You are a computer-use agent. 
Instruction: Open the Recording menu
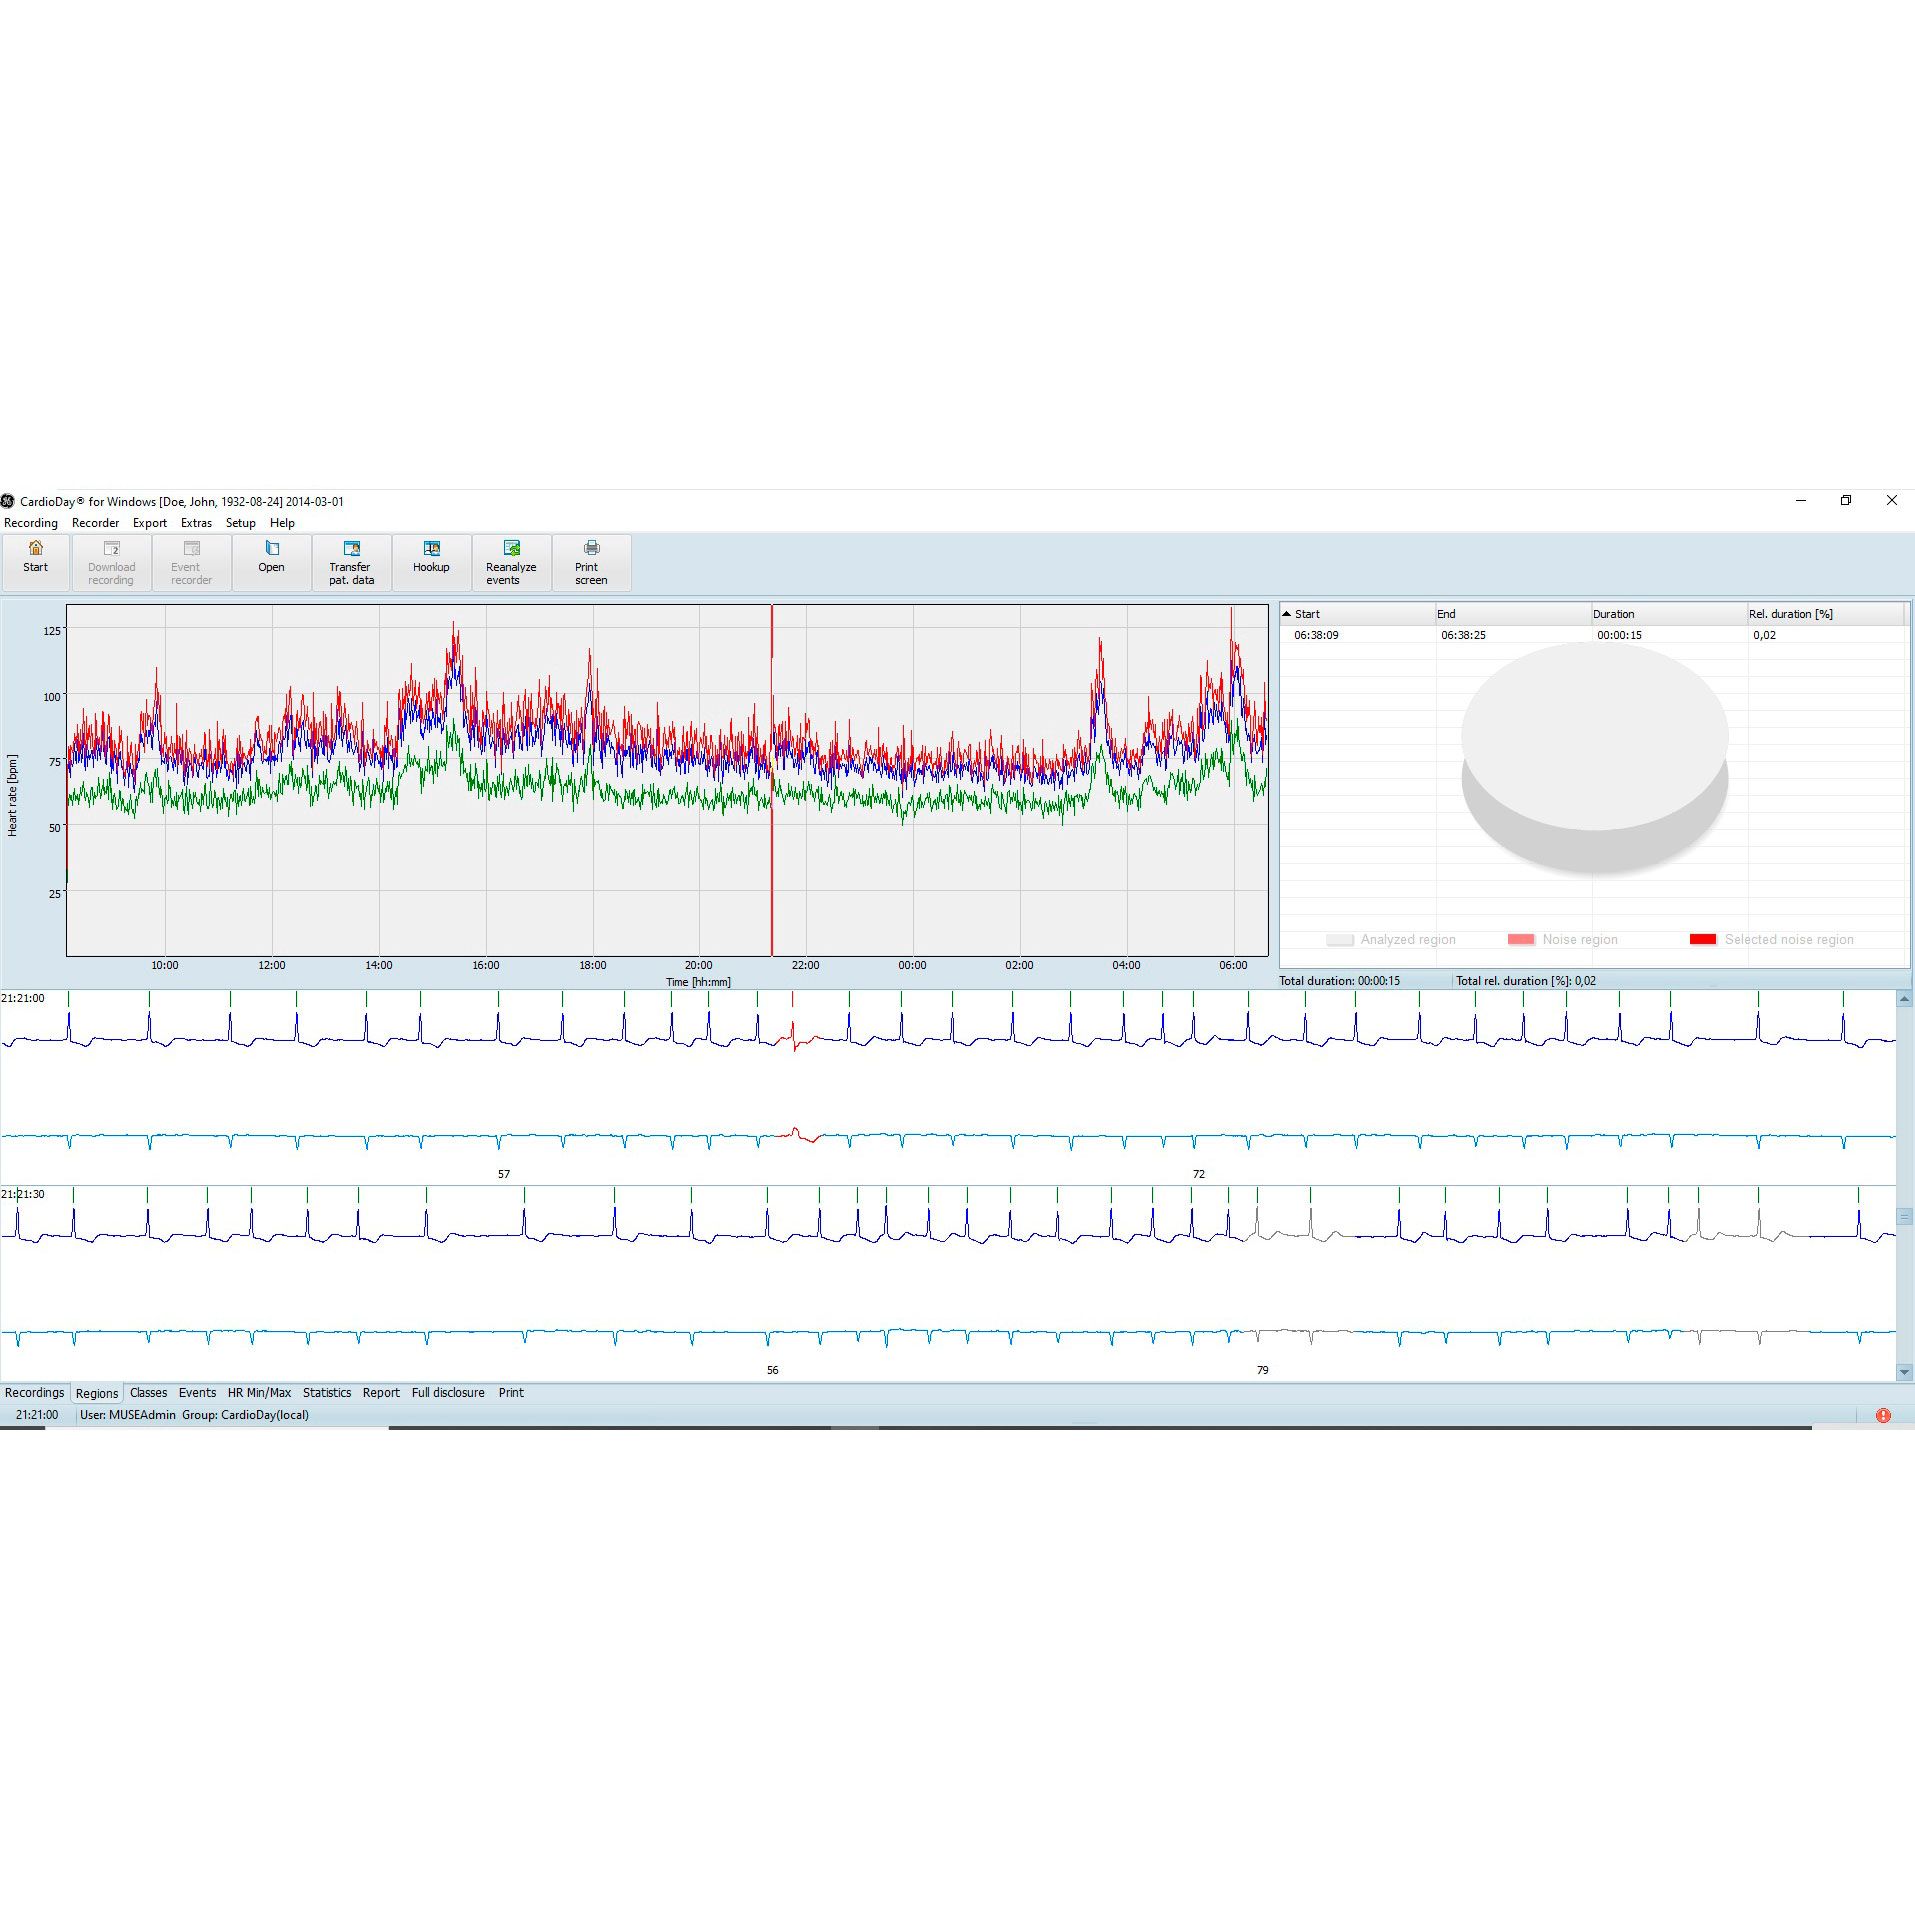tap(31, 523)
